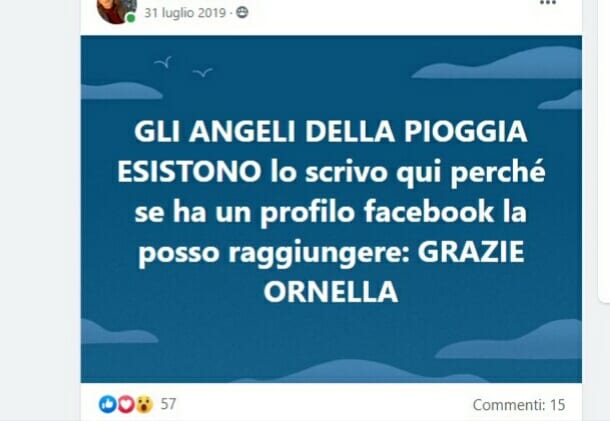Click the GLI ANGELI DELLA PIOGGIA headline text
This screenshot has height=421, width=610.
tap(331, 132)
